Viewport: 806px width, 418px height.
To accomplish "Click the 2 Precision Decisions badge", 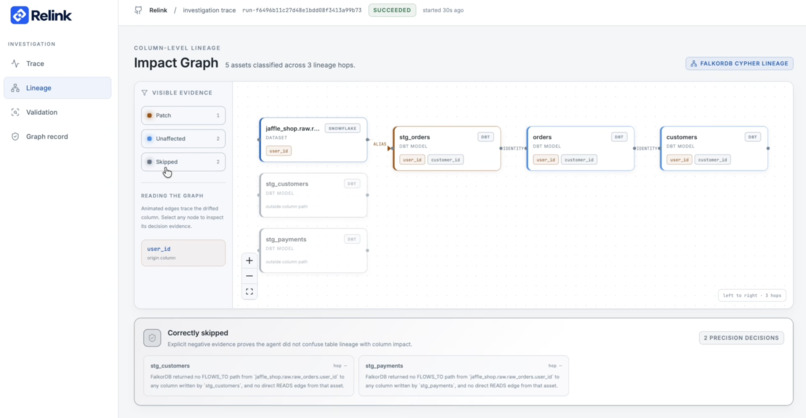I will tap(741, 338).
